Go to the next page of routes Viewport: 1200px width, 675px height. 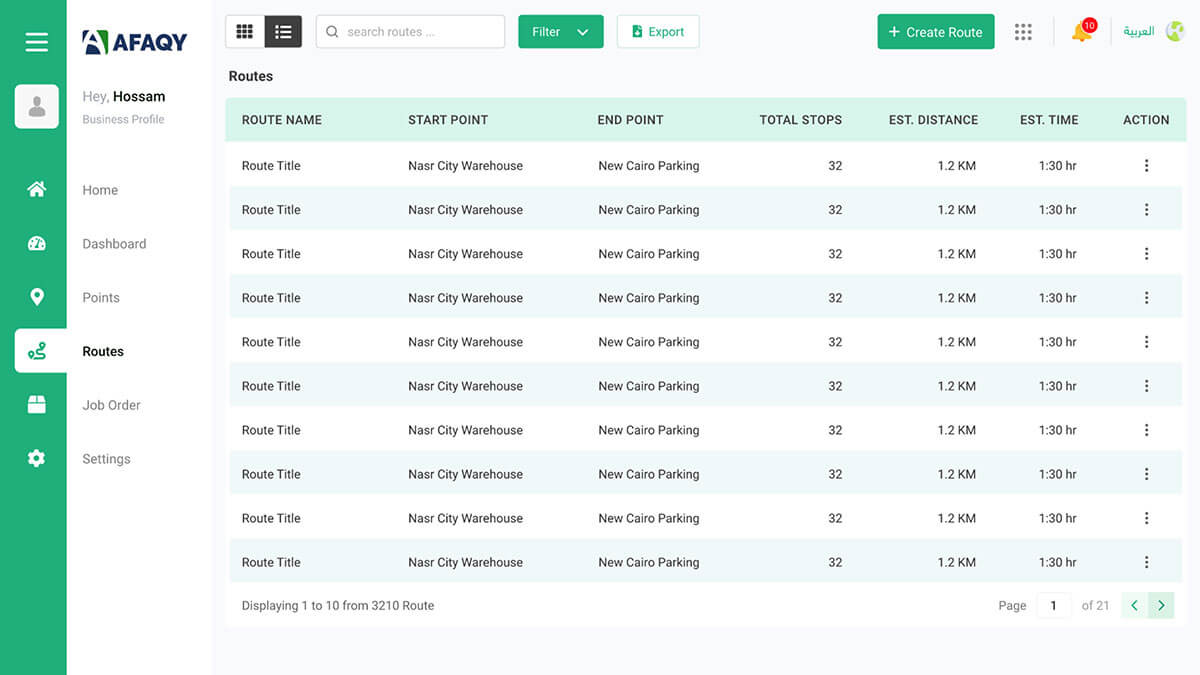pos(1160,605)
